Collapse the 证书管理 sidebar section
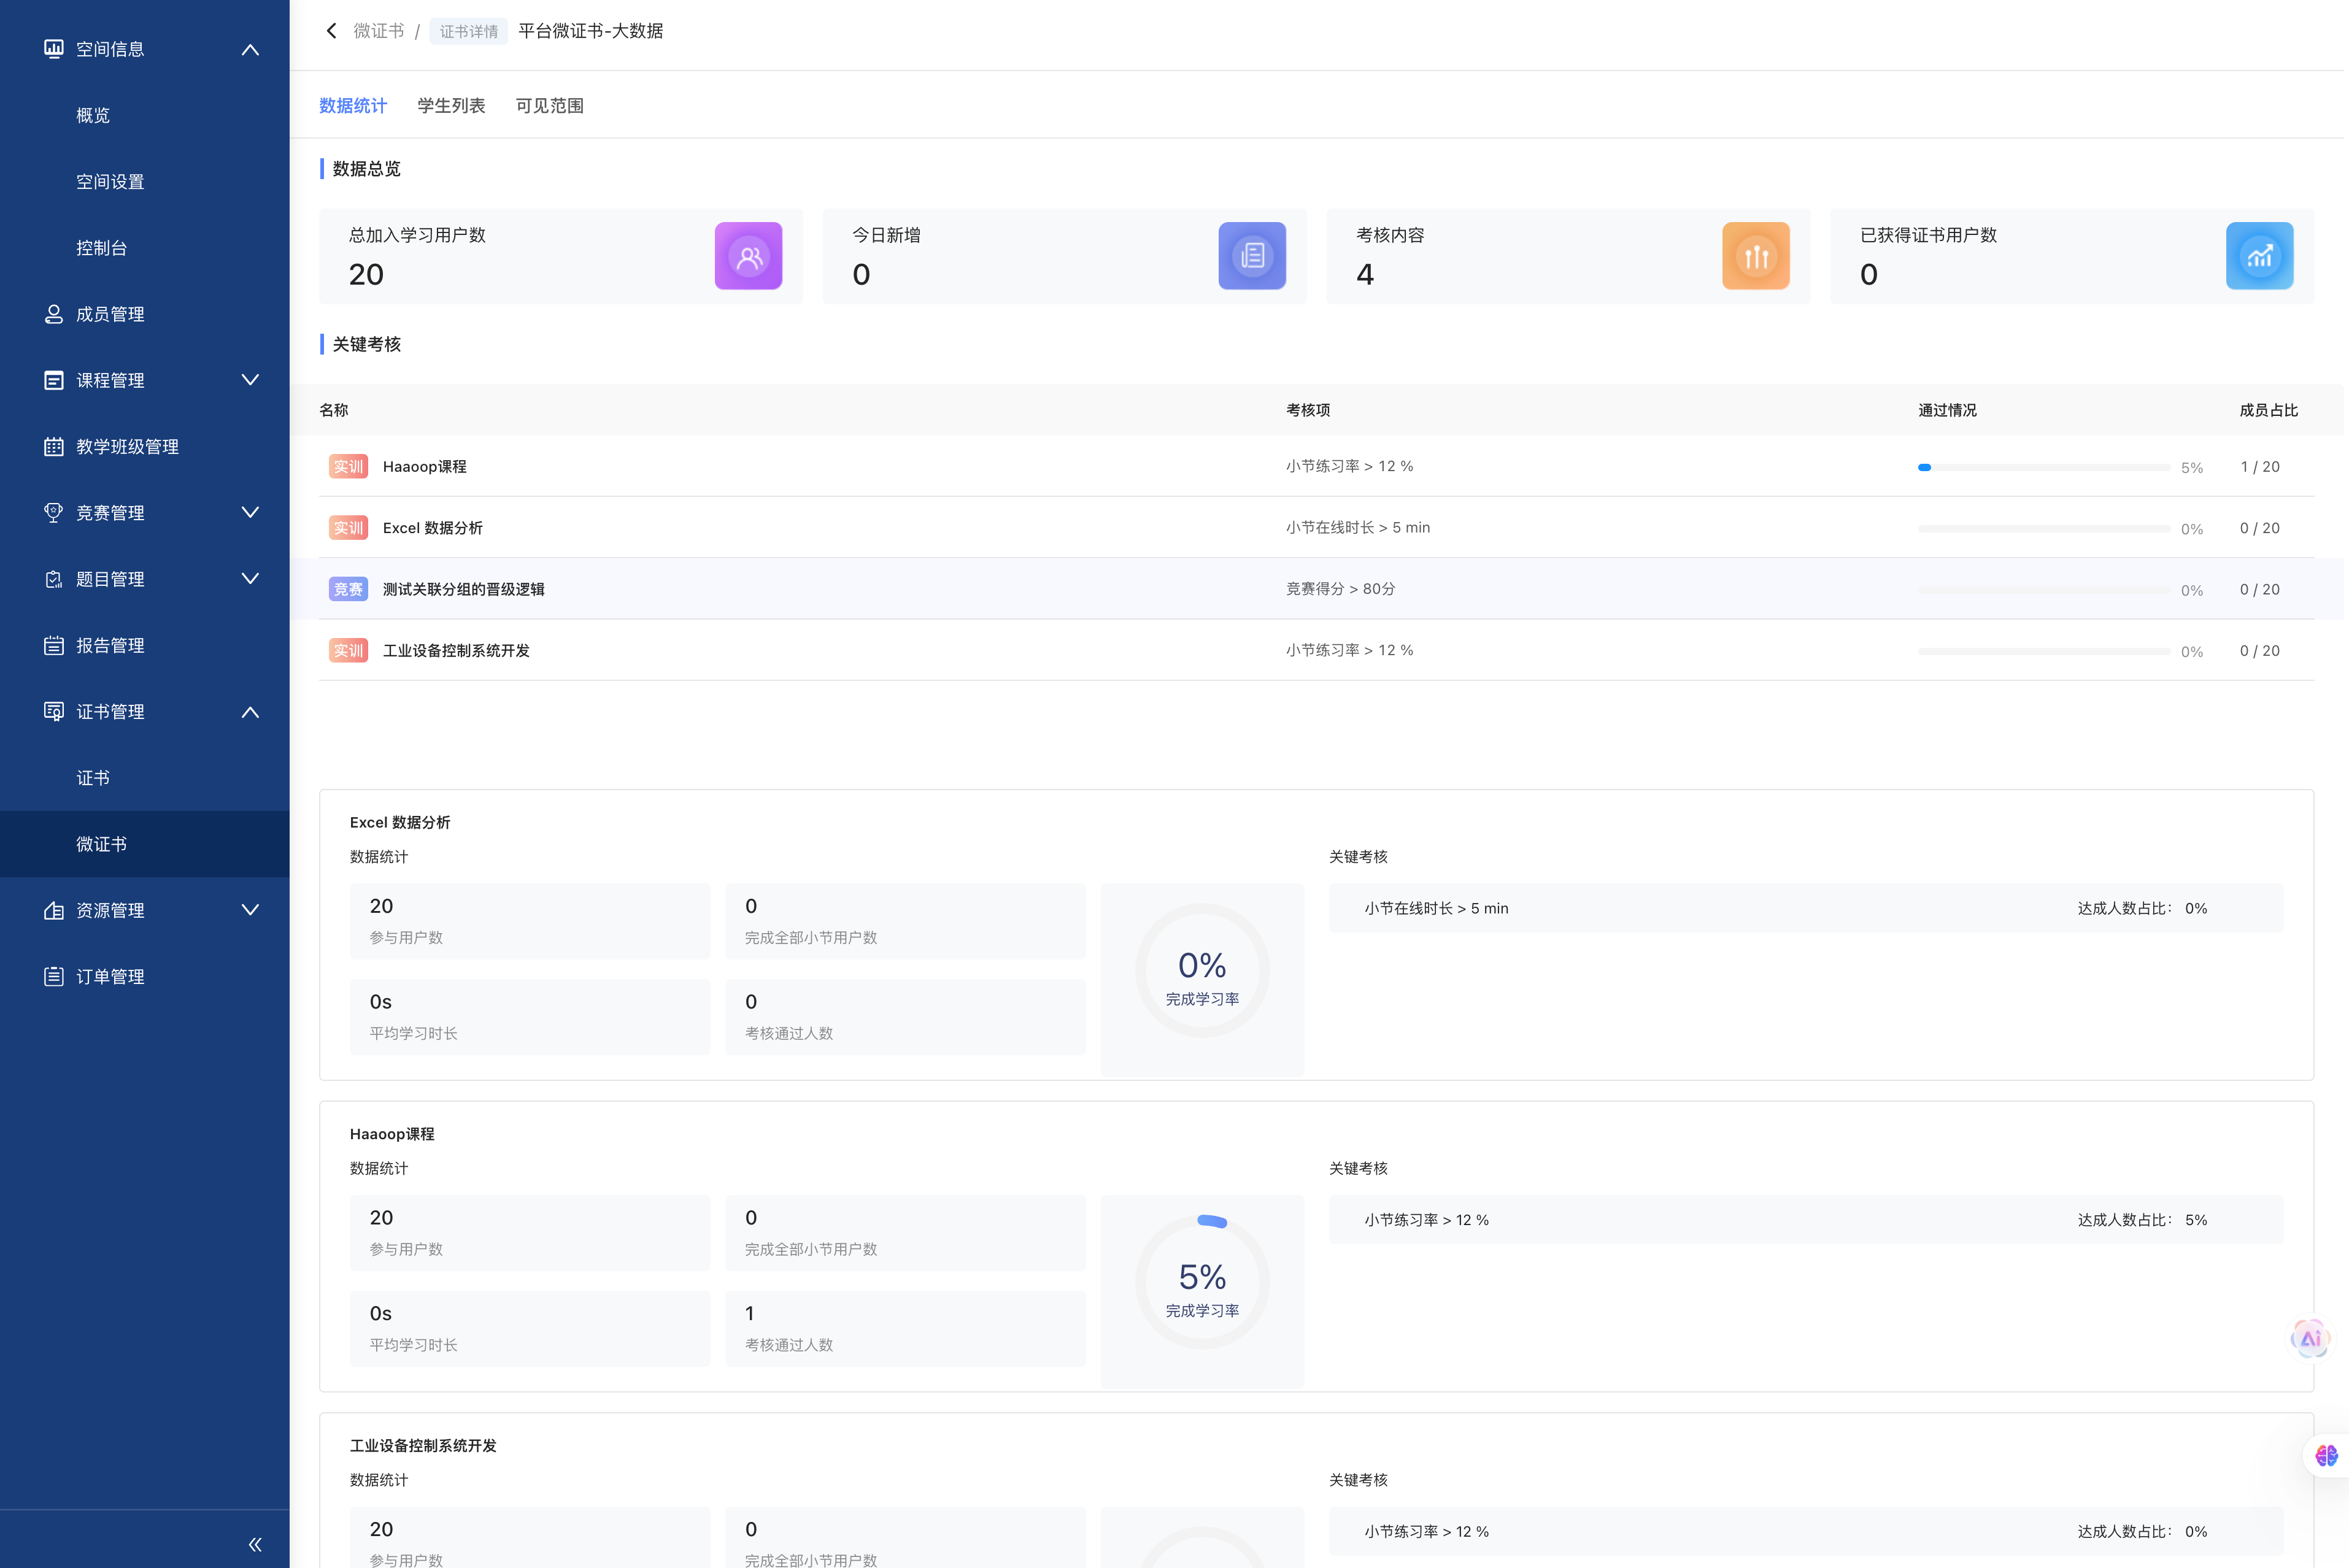The image size is (2349, 1568). click(x=250, y=712)
